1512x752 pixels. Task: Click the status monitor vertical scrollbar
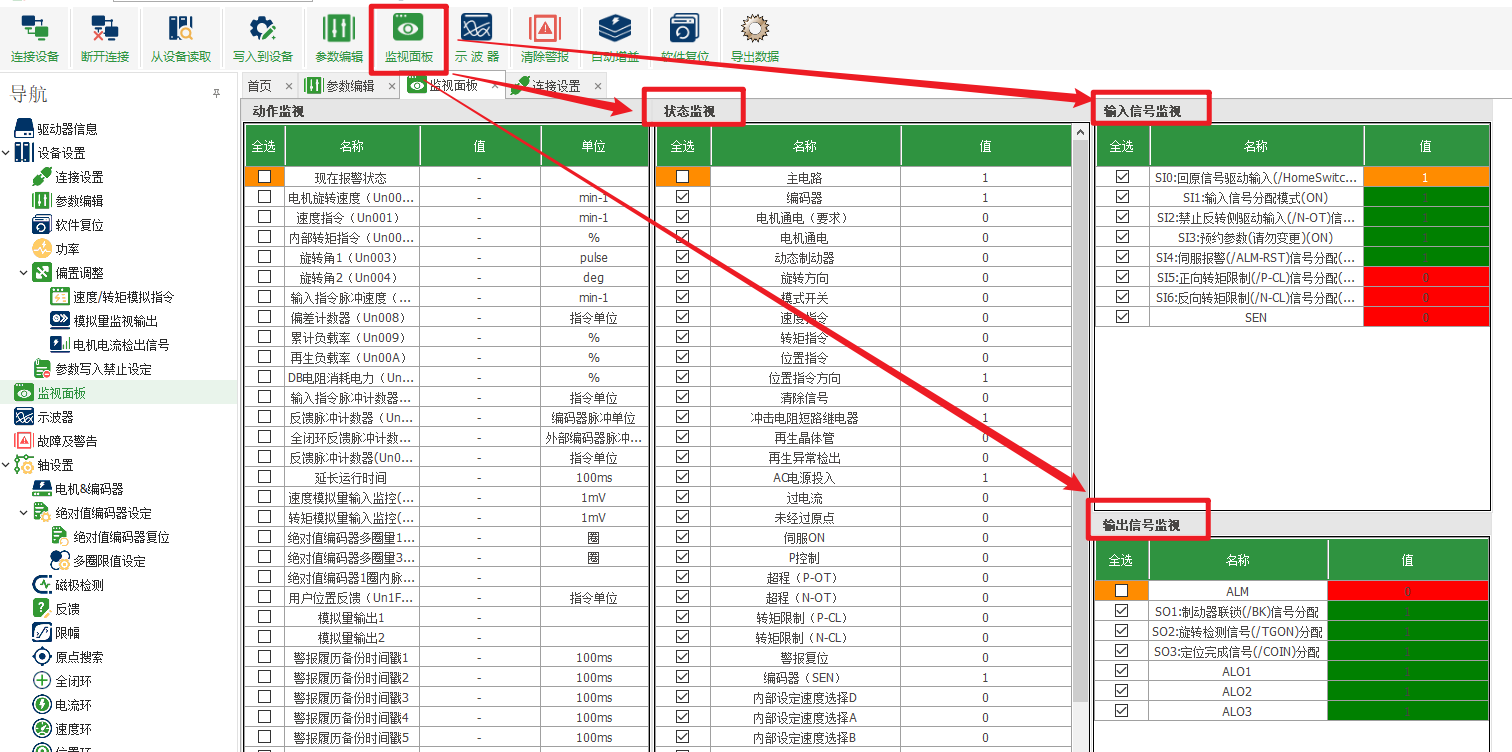pos(1079,400)
